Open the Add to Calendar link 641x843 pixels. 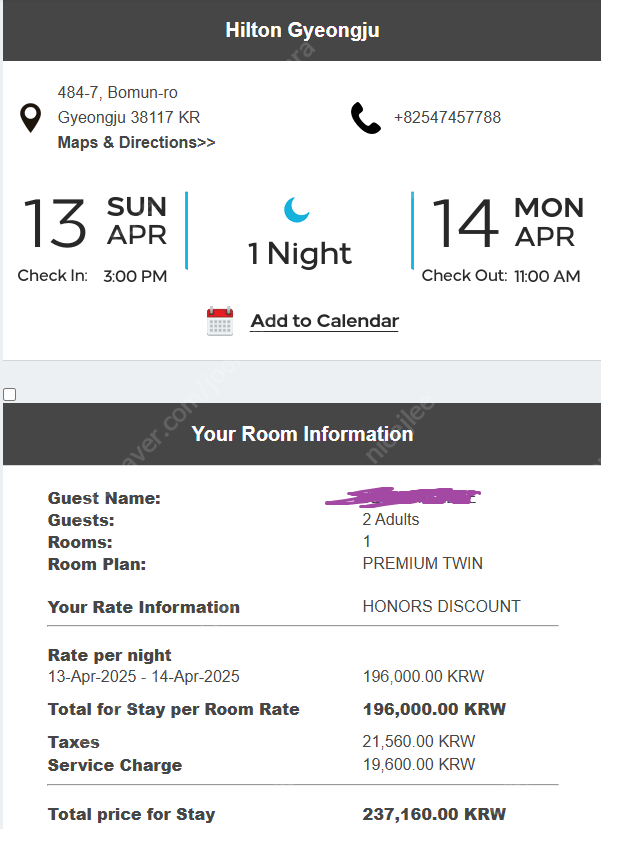click(324, 321)
